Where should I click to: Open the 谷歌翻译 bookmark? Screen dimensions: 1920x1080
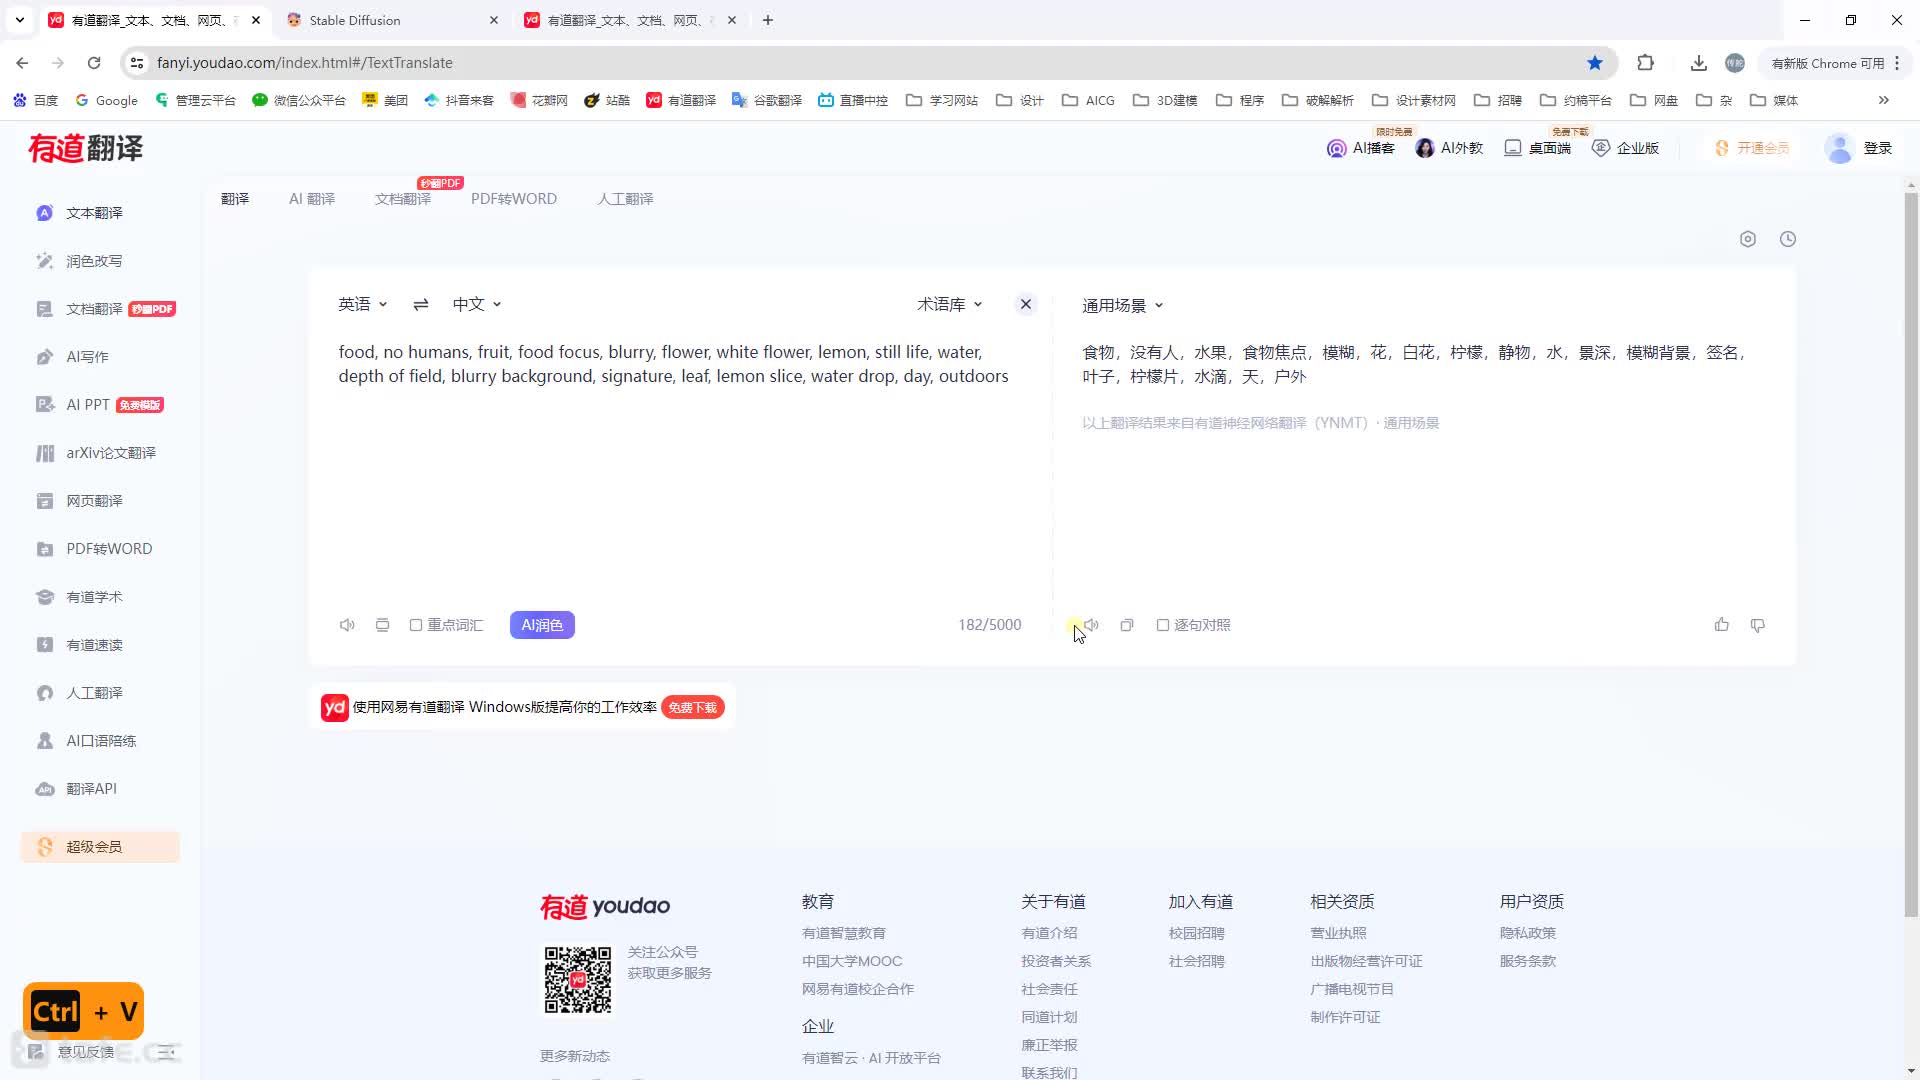coord(767,100)
